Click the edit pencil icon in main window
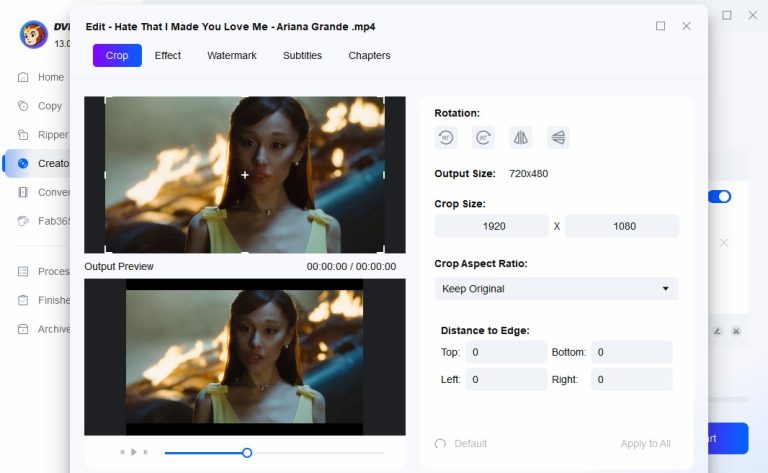The width and height of the screenshot is (768, 473). [717, 331]
